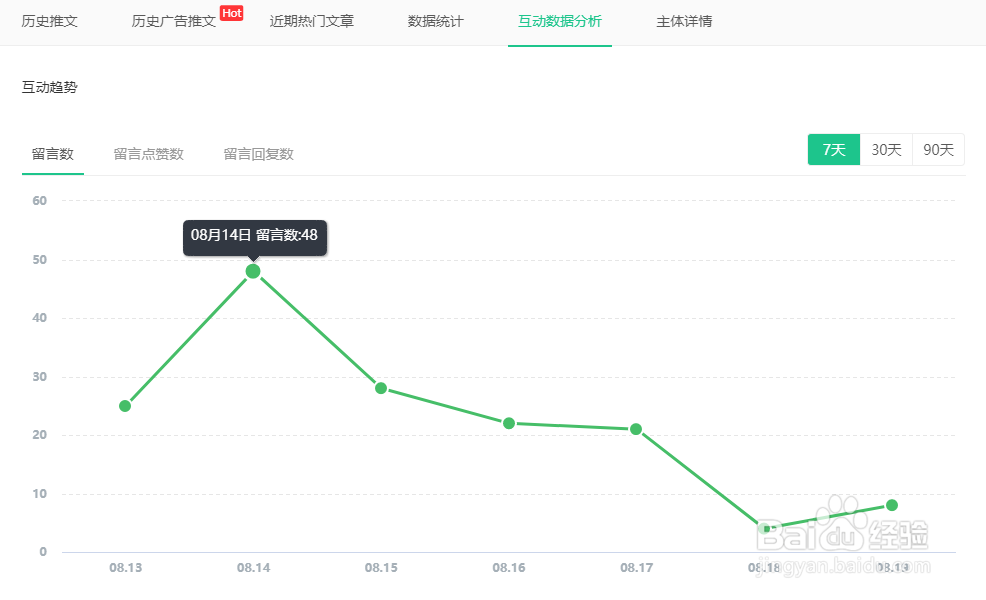Select the 30天 range button
Screen dimensions: 986x600
[x=886, y=150]
